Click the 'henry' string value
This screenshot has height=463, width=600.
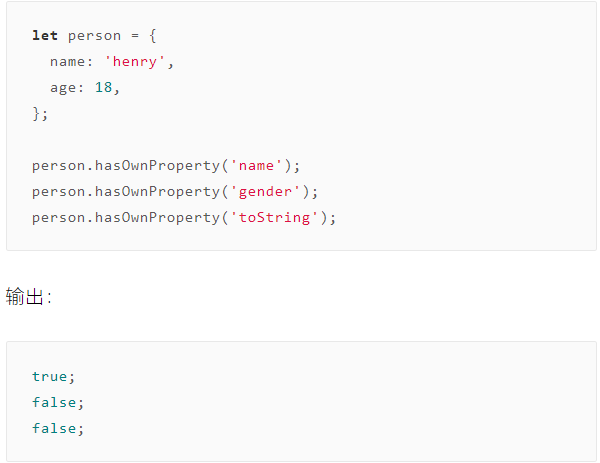pyautogui.click(x=135, y=62)
